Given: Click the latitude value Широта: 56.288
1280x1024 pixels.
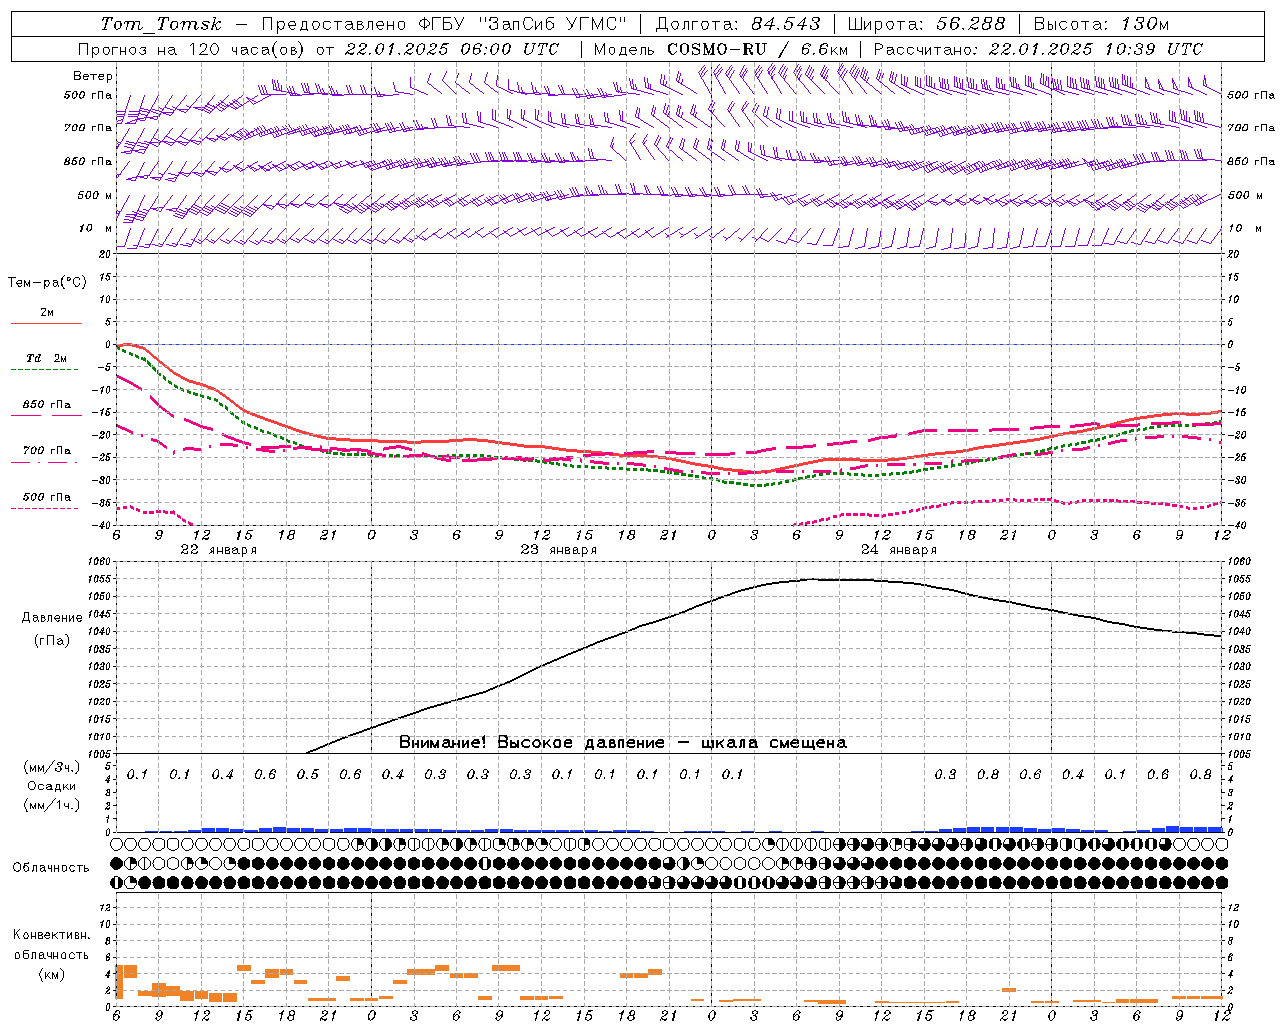Looking at the screenshot, I should 926,24.
